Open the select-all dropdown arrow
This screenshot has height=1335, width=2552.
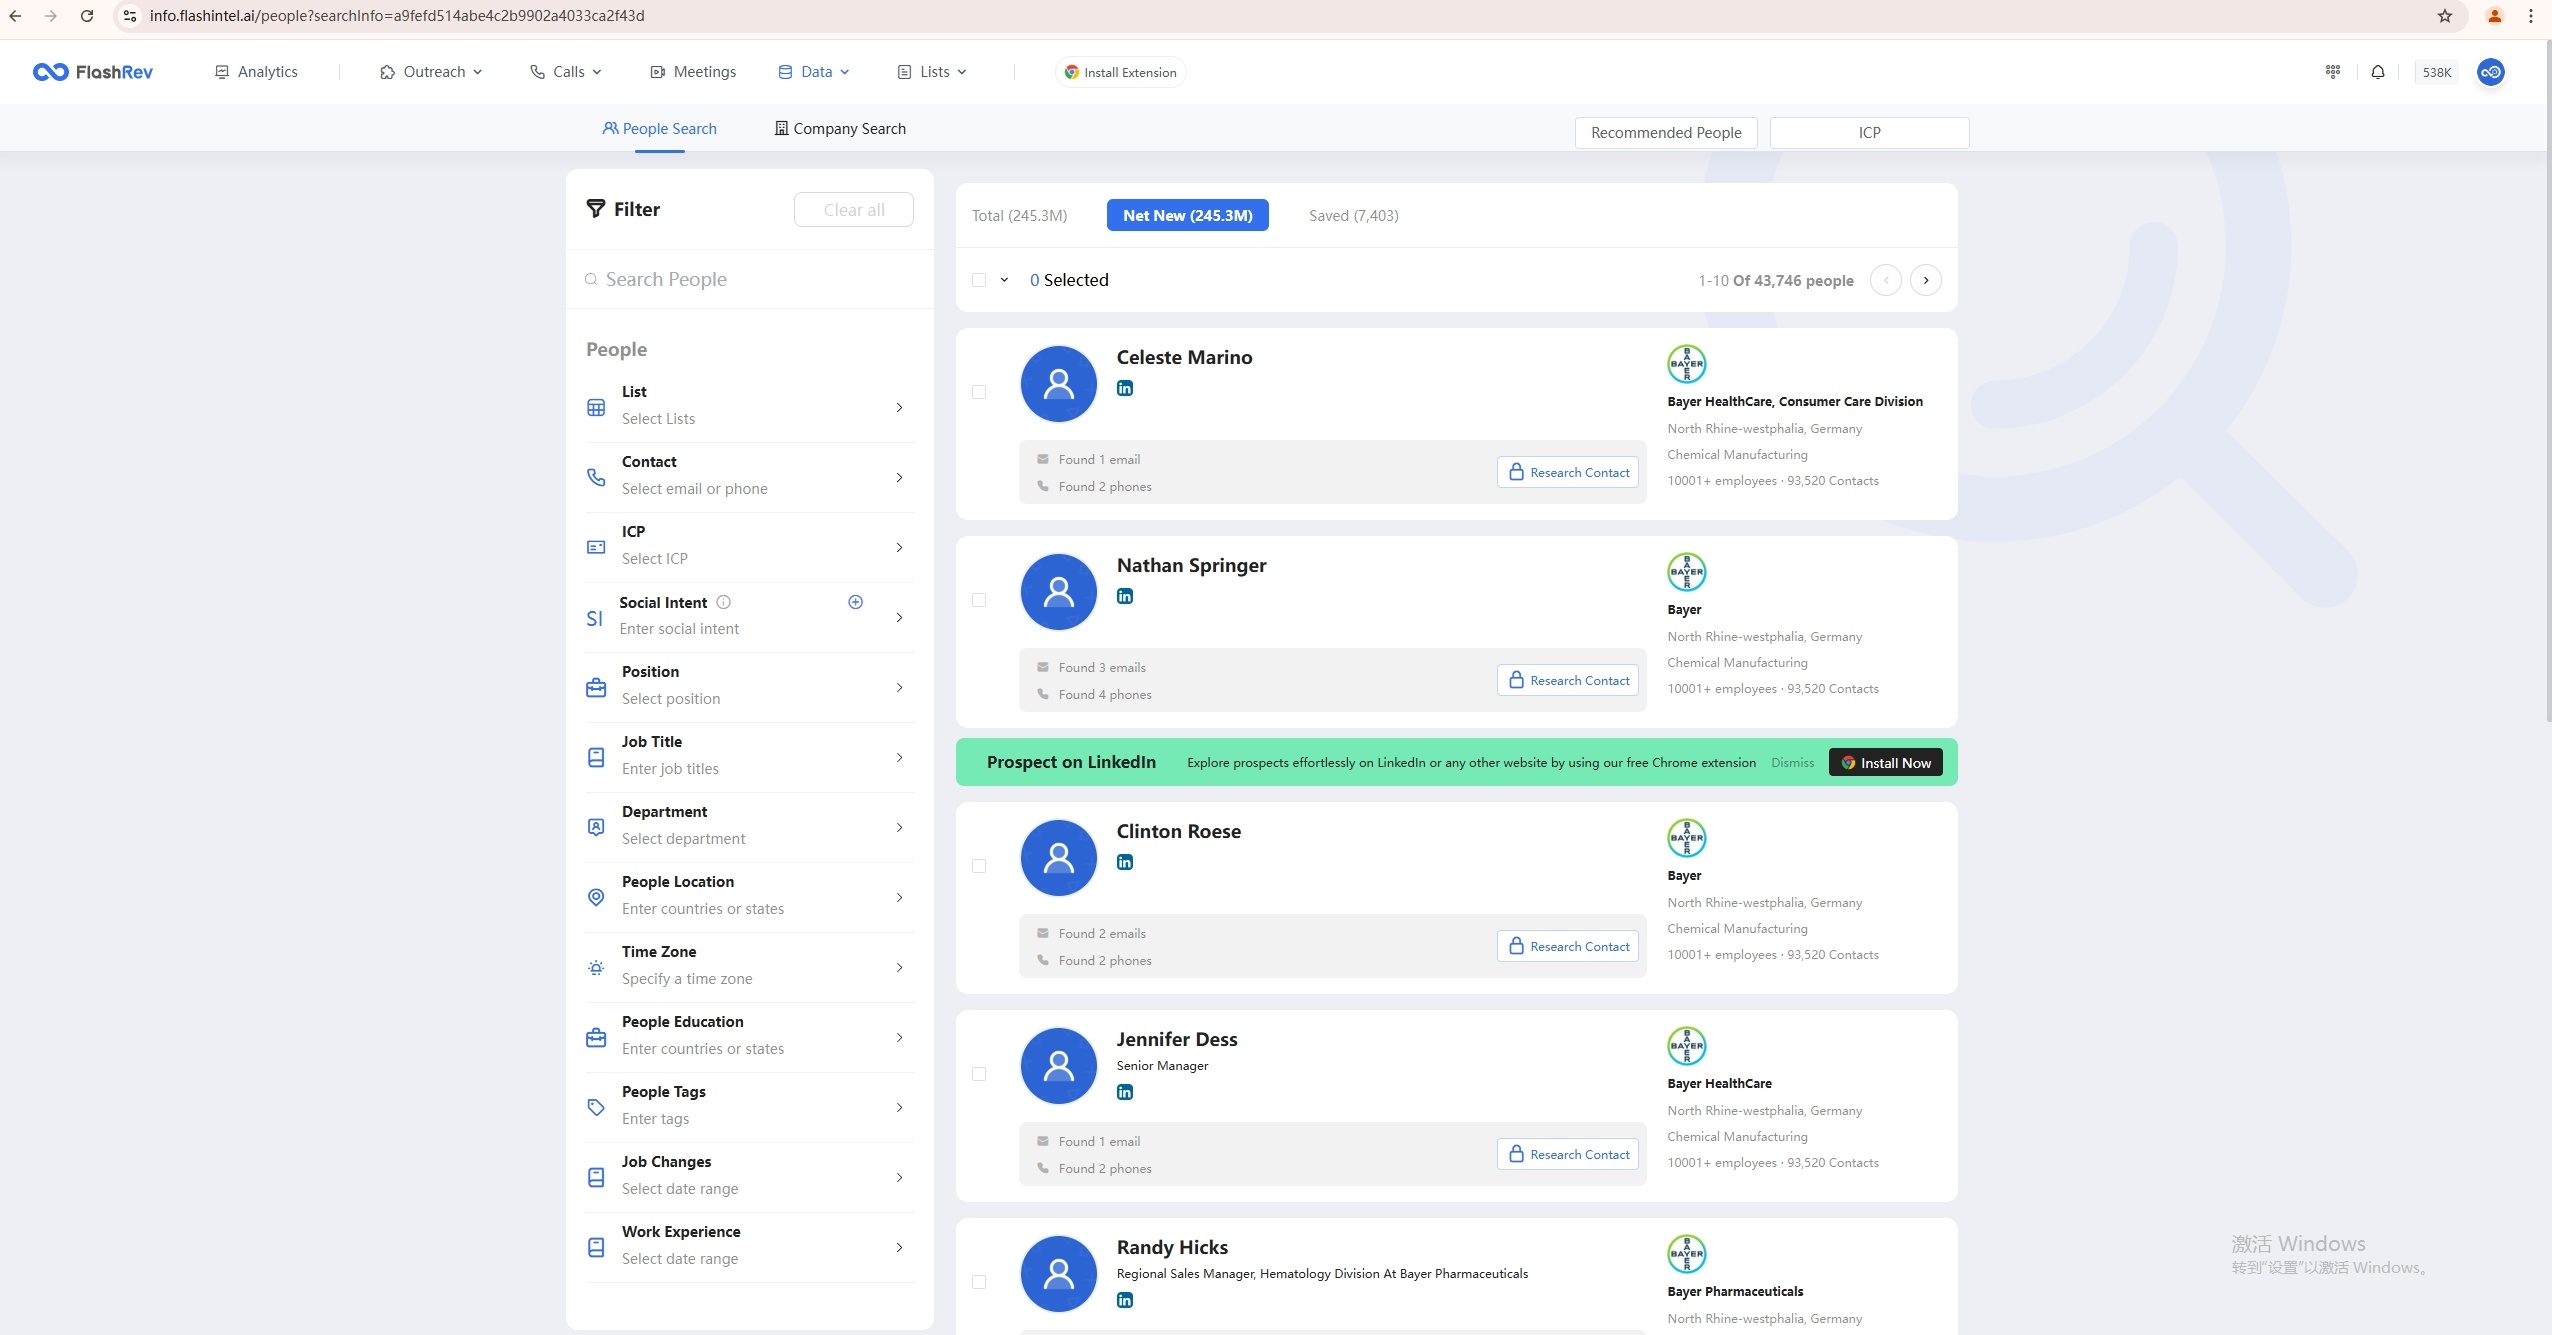coord(1004,280)
